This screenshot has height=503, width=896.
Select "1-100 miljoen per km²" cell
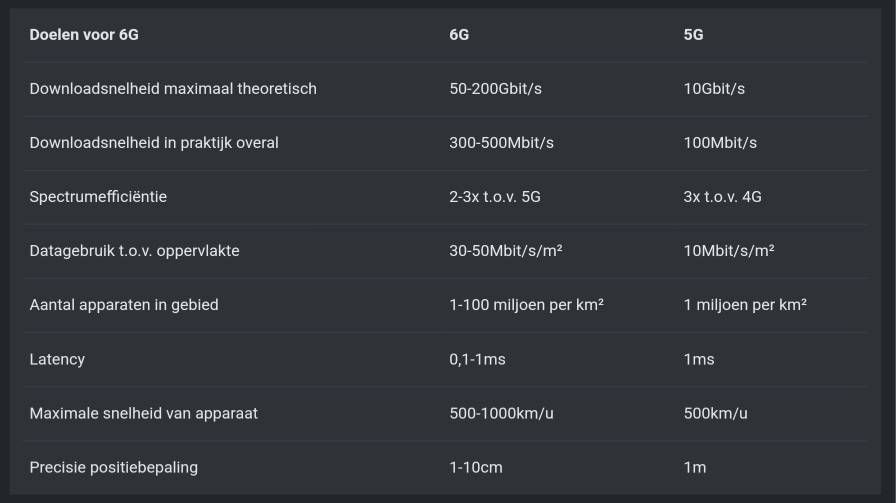click(x=526, y=305)
